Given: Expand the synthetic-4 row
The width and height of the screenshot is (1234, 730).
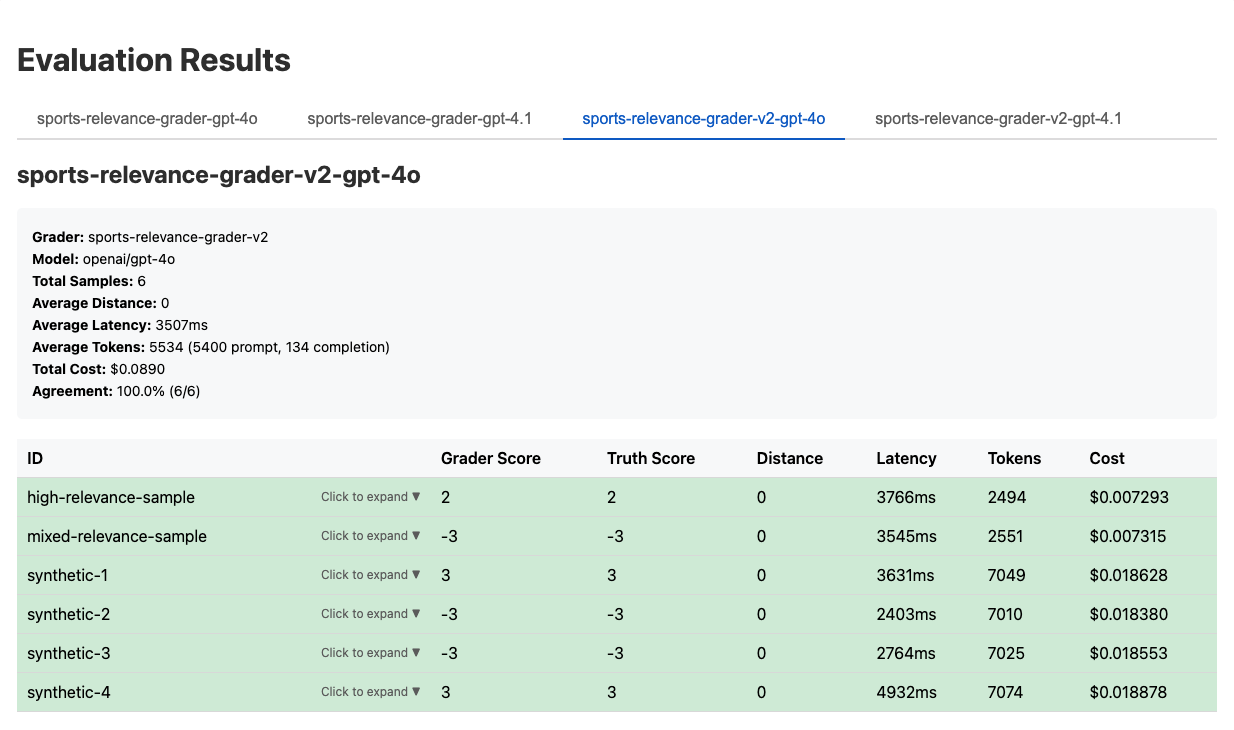Looking at the screenshot, I should (370, 692).
